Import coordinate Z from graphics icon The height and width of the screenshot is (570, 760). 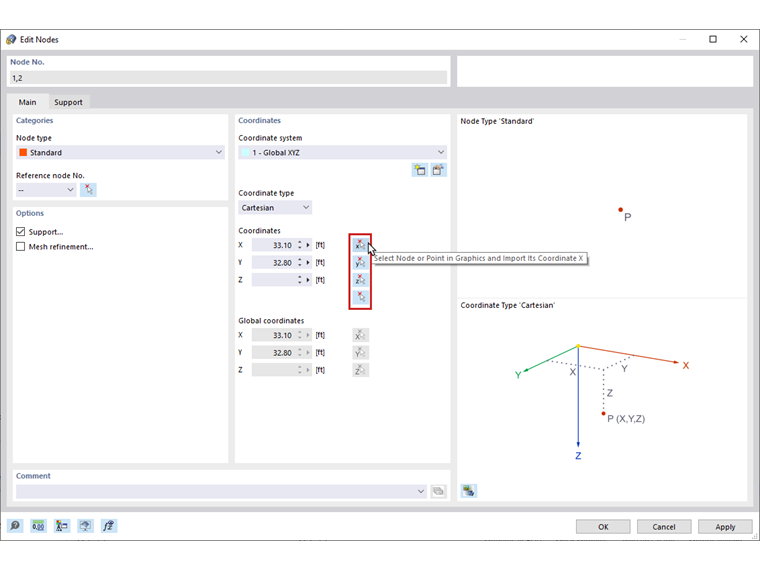(x=360, y=280)
